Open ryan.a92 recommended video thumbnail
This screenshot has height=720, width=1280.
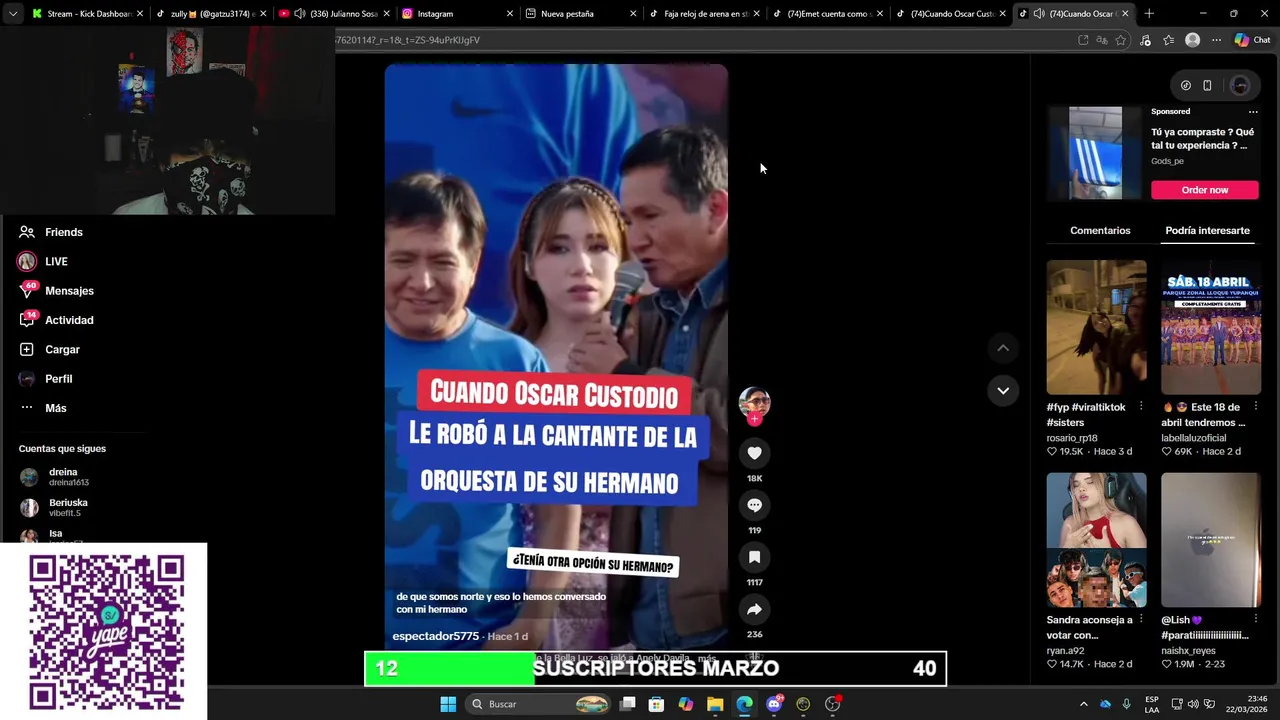[x=1096, y=540]
